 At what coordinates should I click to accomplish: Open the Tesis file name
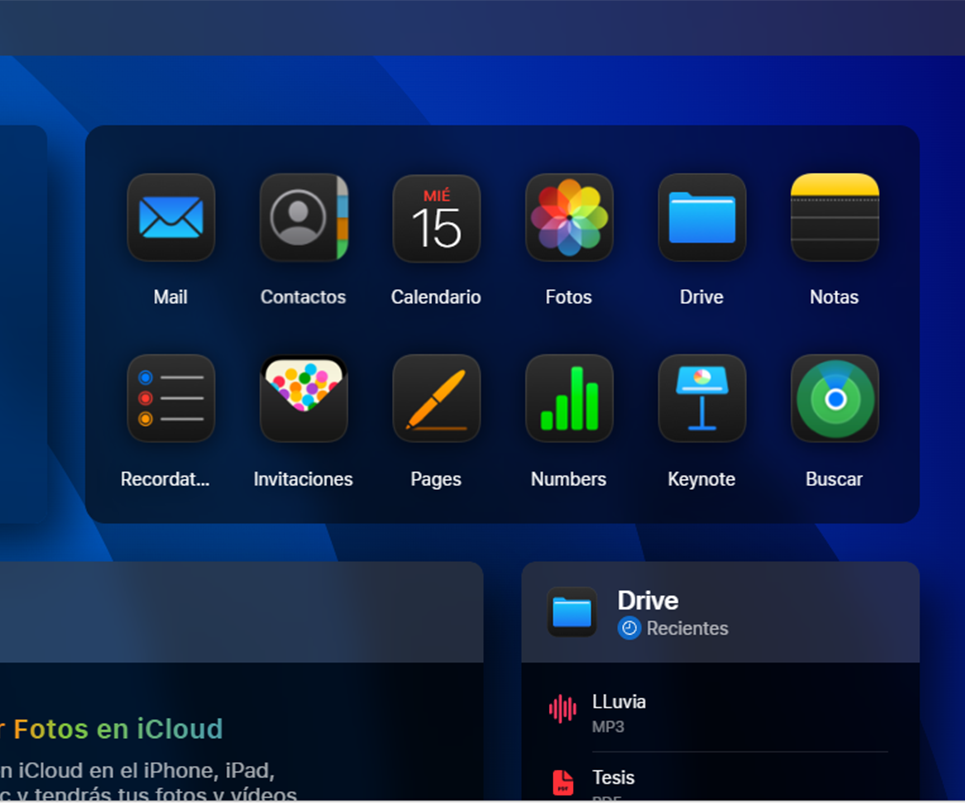point(613,778)
